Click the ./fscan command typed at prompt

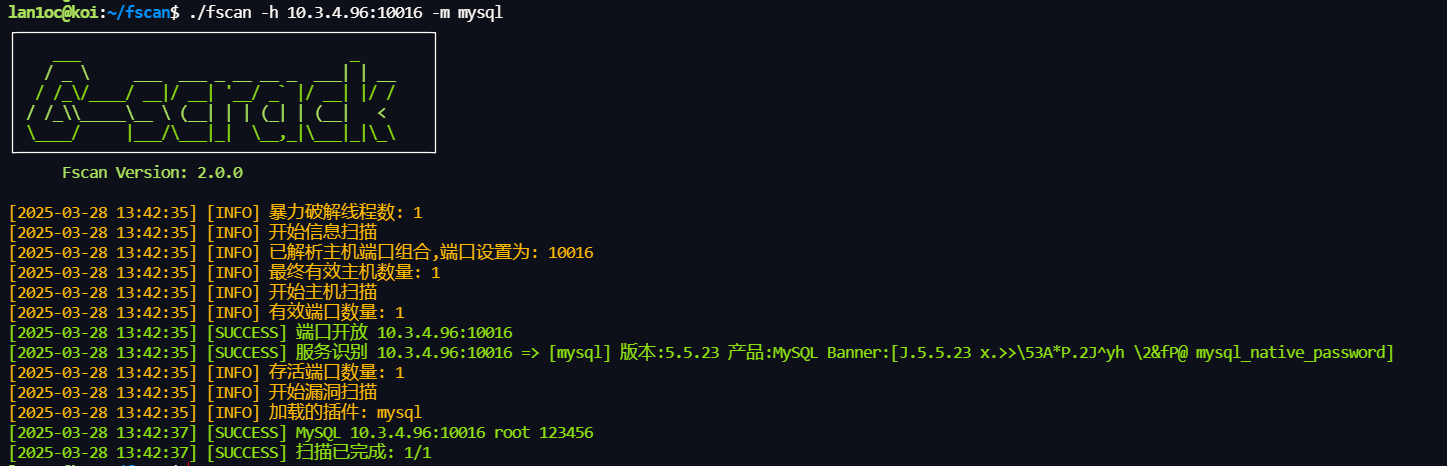click(x=221, y=13)
